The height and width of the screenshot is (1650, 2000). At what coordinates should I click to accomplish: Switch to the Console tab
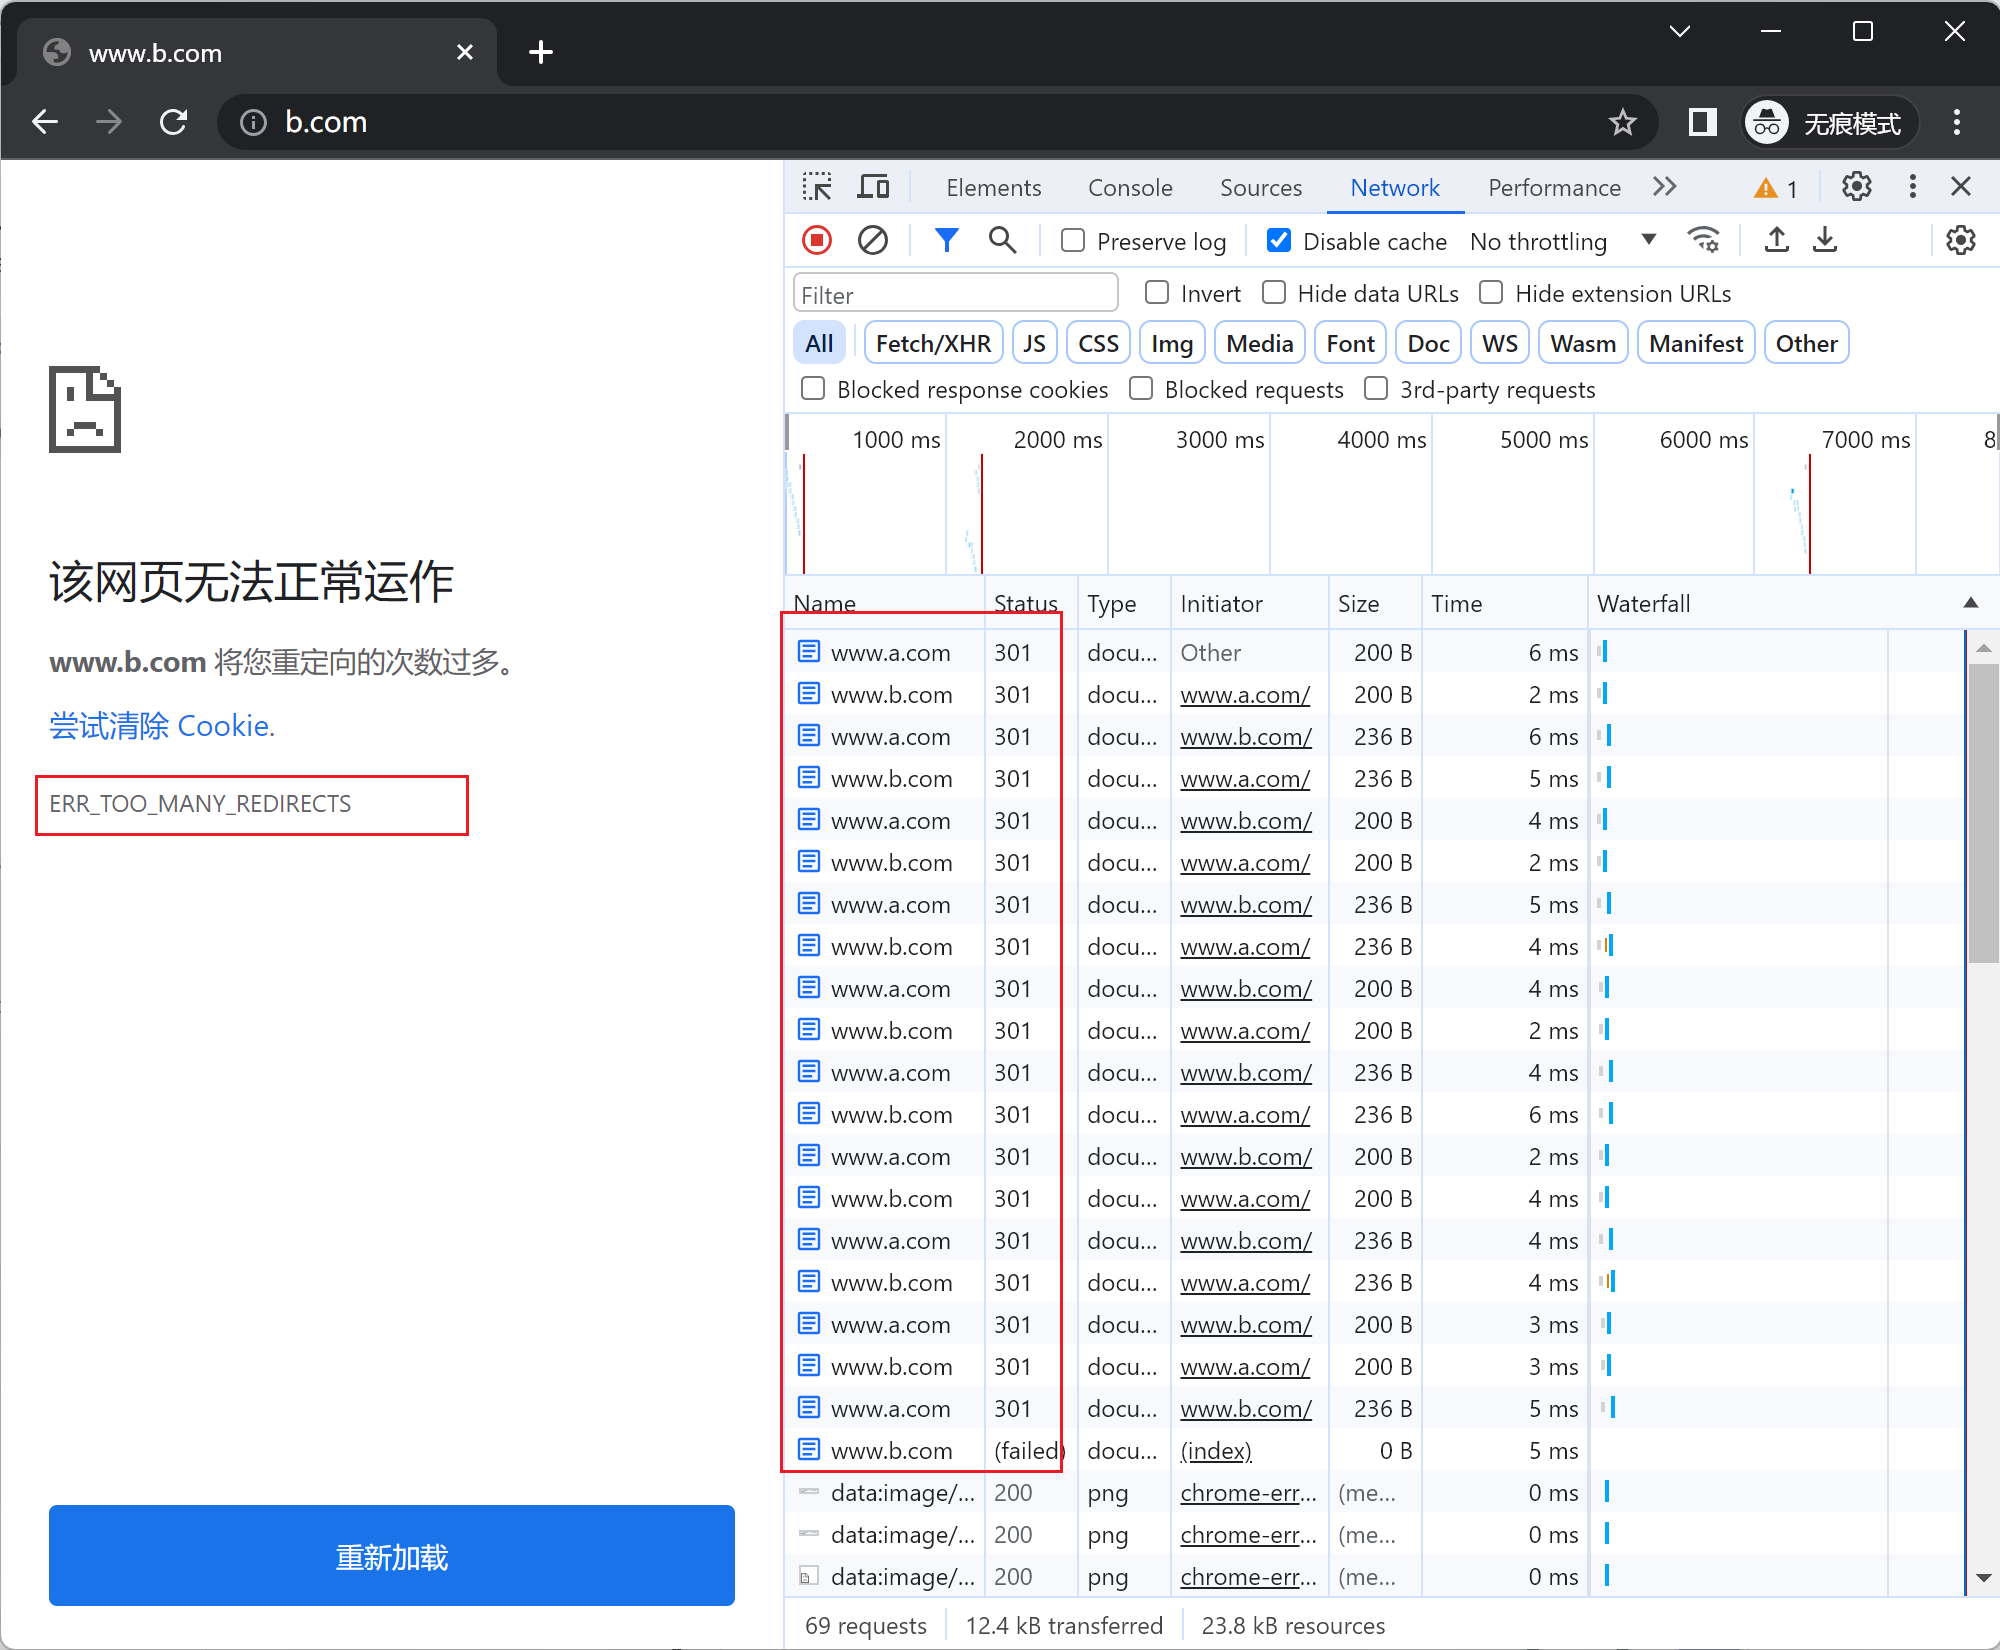pos(1130,188)
